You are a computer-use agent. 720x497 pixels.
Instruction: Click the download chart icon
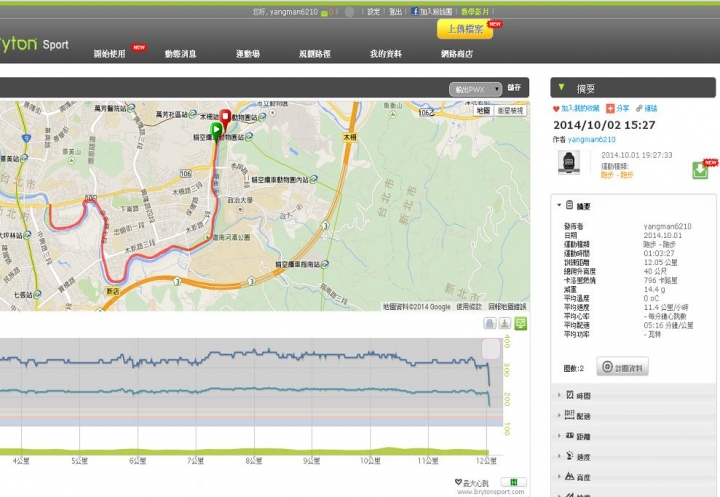(505, 323)
